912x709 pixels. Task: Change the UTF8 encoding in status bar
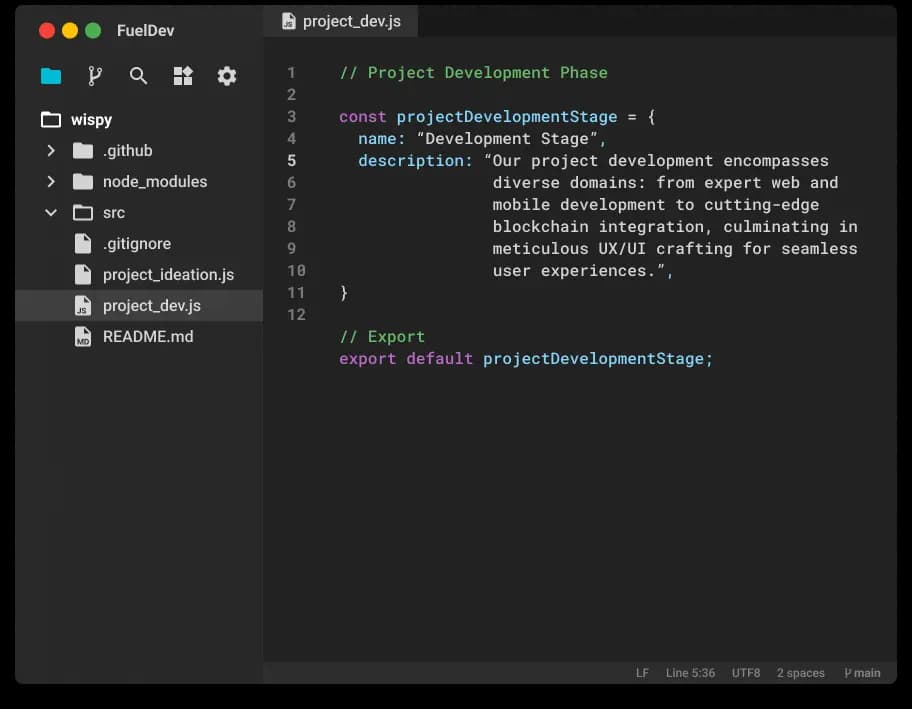(x=745, y=673)
